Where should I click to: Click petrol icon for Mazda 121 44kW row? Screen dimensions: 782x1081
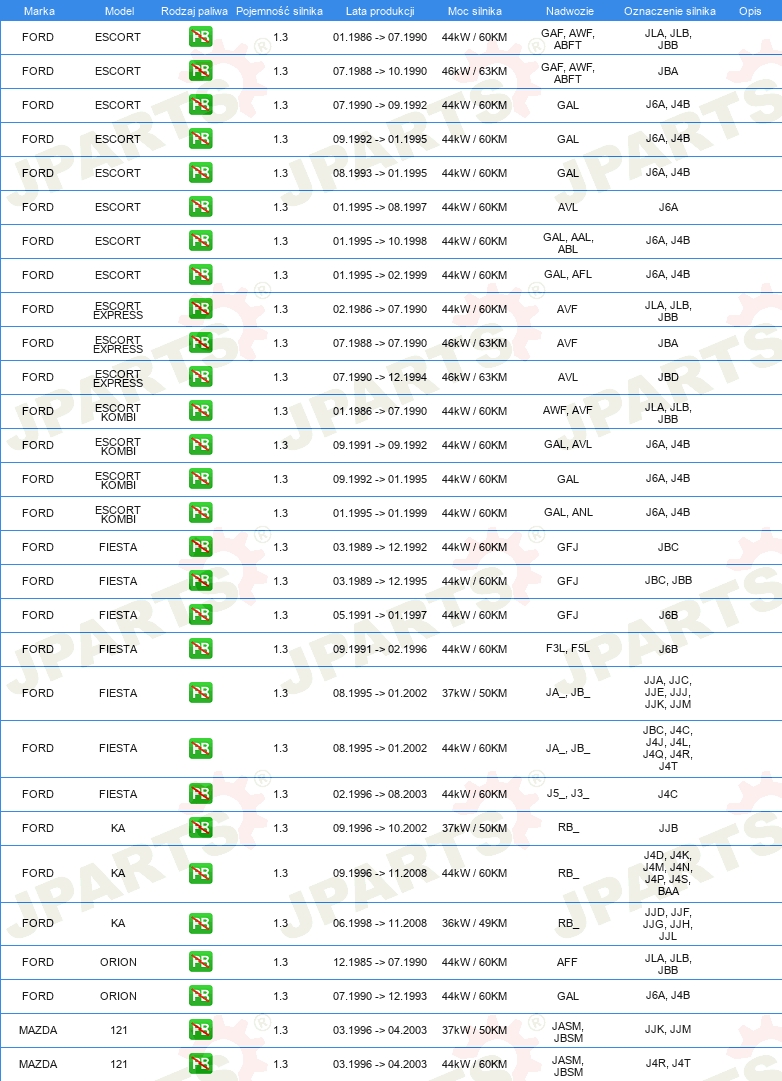201,1064
